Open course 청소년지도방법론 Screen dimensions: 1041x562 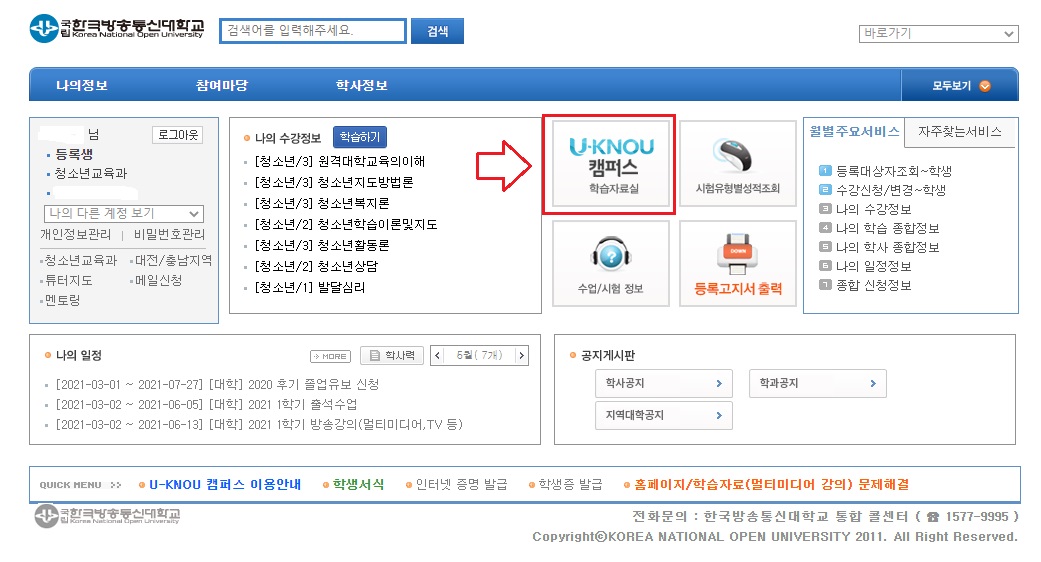(x=334, y=182)
